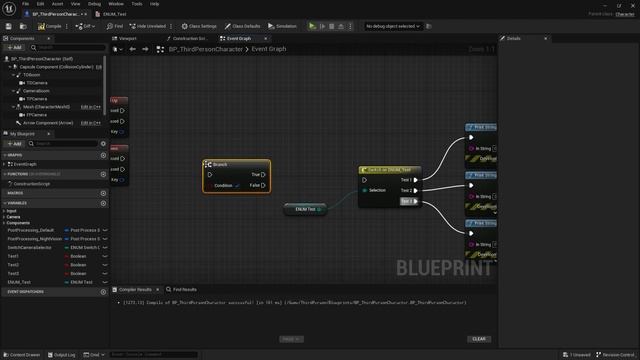The height and width of the screenshot is (360, 640).
Task: Click the advance single frame button
Action: coord(322,27)
